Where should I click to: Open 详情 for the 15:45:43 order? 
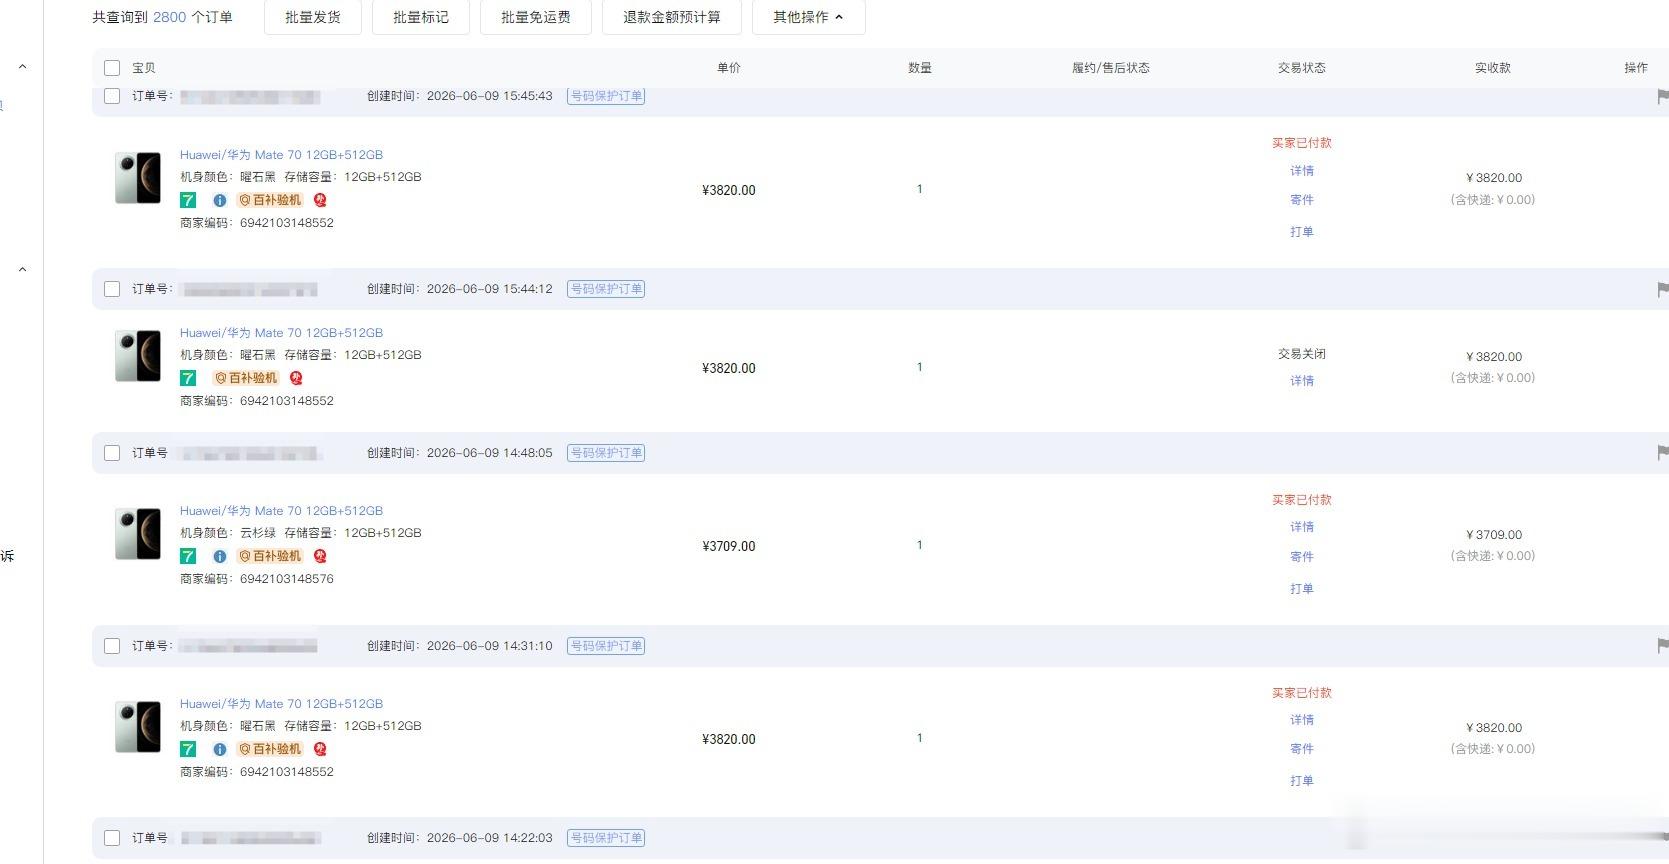click(1302, 171)
